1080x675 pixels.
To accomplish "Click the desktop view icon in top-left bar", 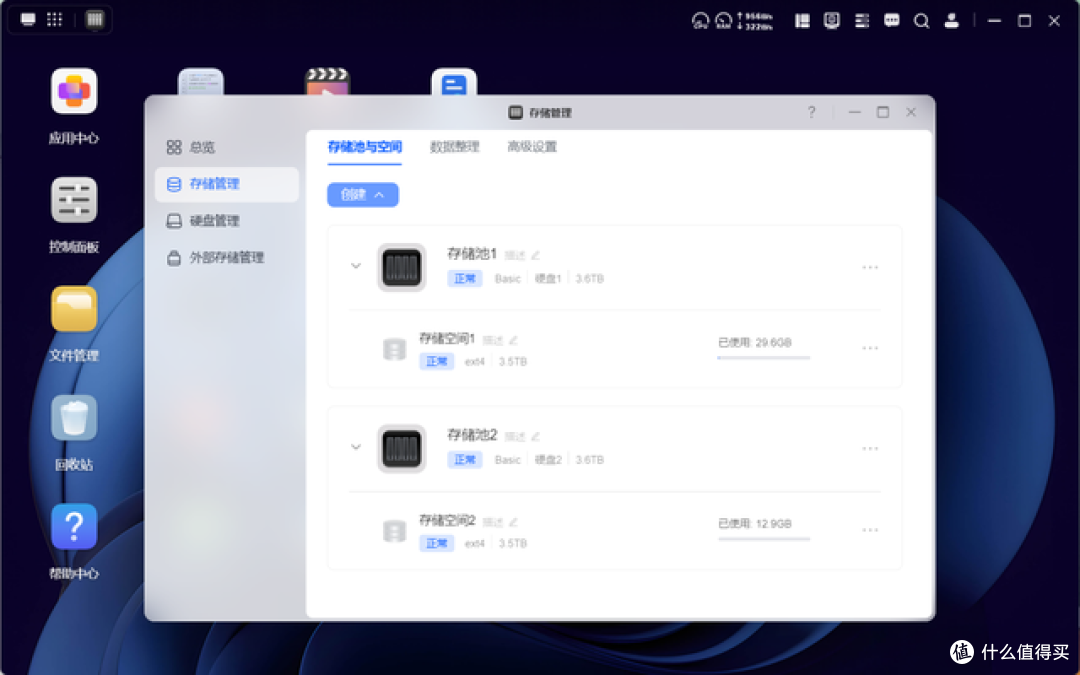I will point(28,19).
